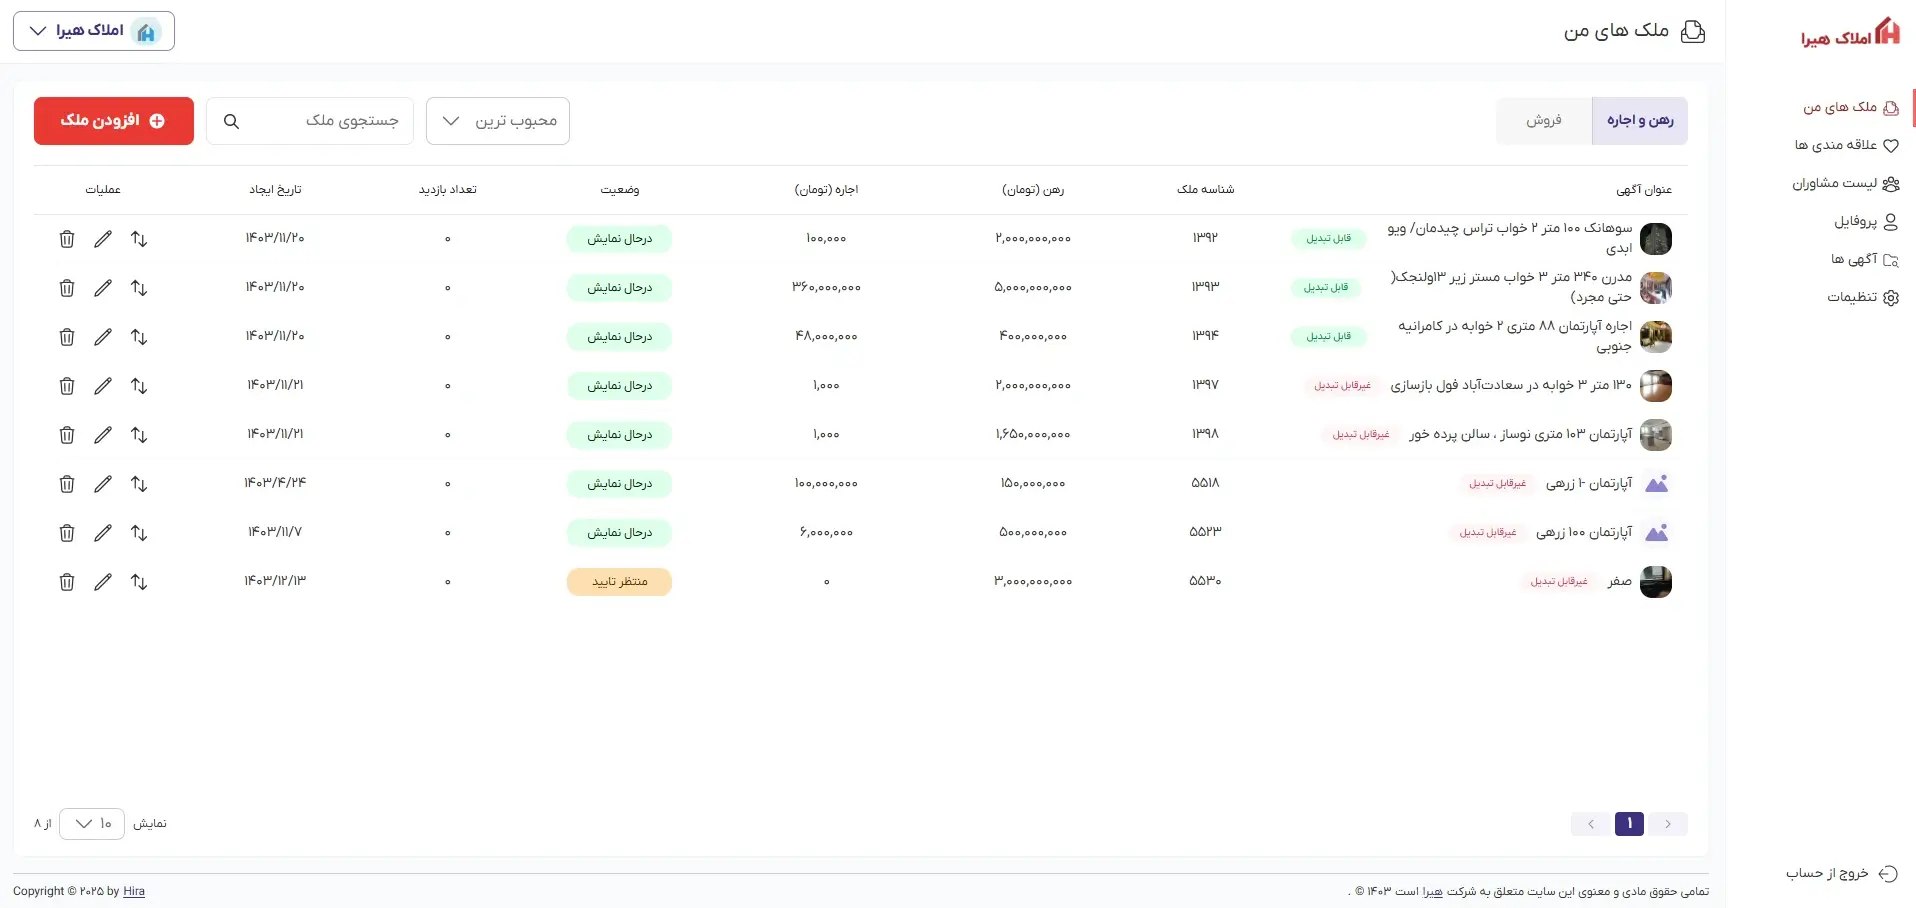Click pencil edit icon for listing ۵۵۱۸
Viewport: 1916px width, 908px height.
[x=103, y=484]
